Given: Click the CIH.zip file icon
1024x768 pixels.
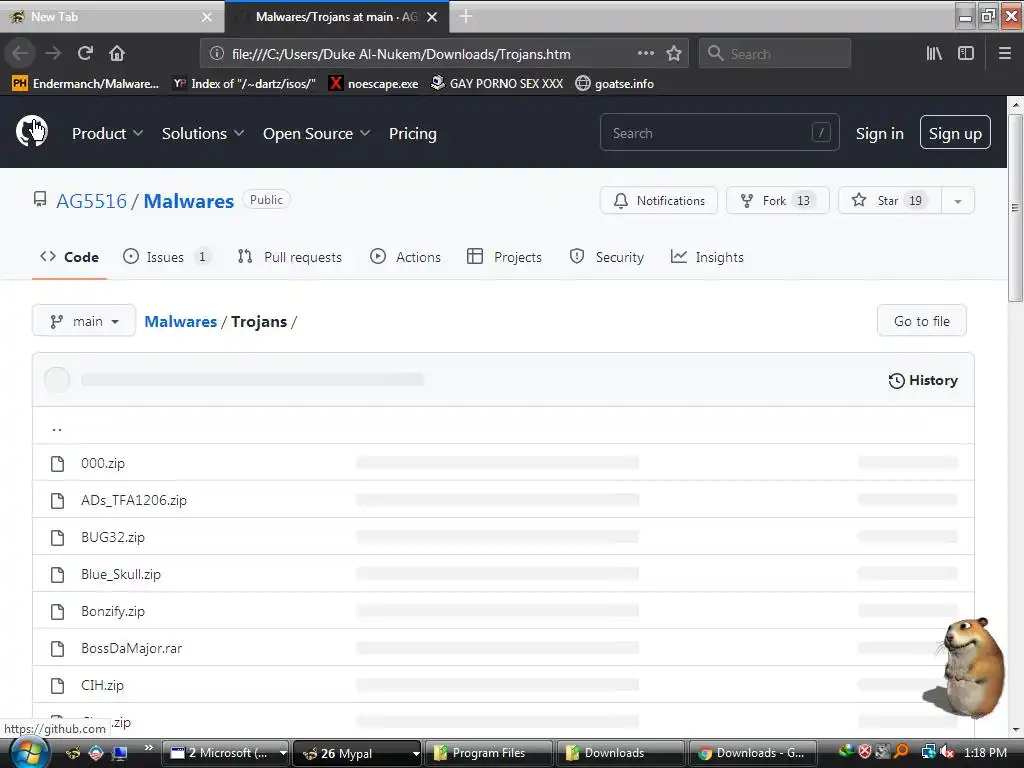Looking at the screenshot, I should pyautogui.click(x=57, y=686).
